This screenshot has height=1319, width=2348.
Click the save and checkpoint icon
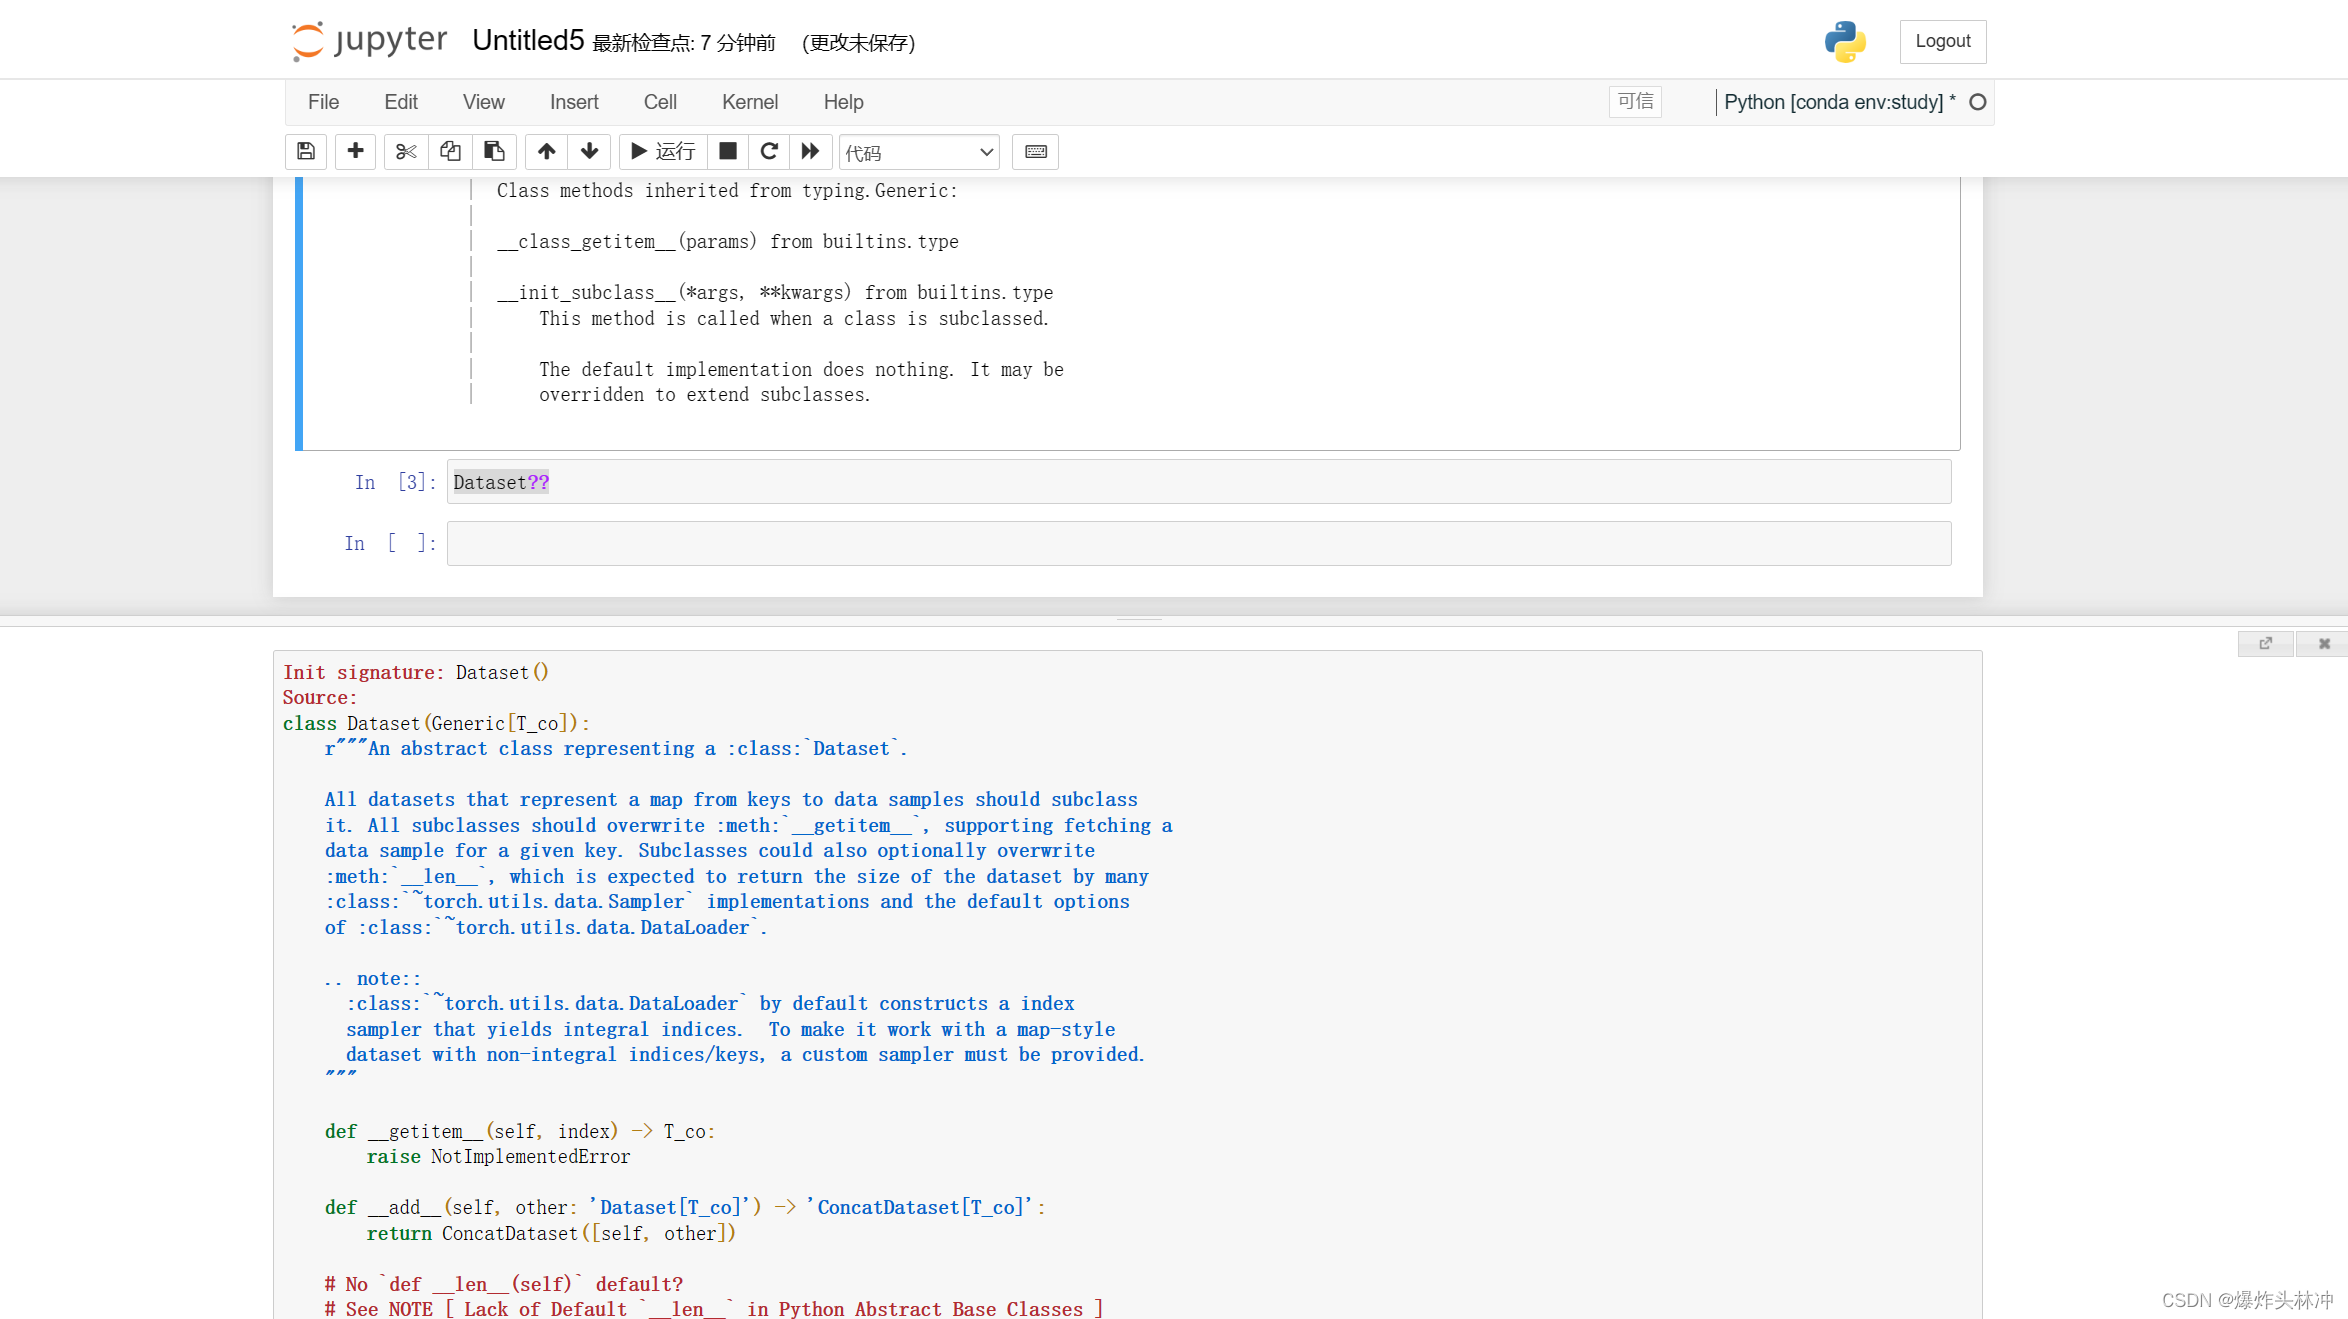coord(306,152)
